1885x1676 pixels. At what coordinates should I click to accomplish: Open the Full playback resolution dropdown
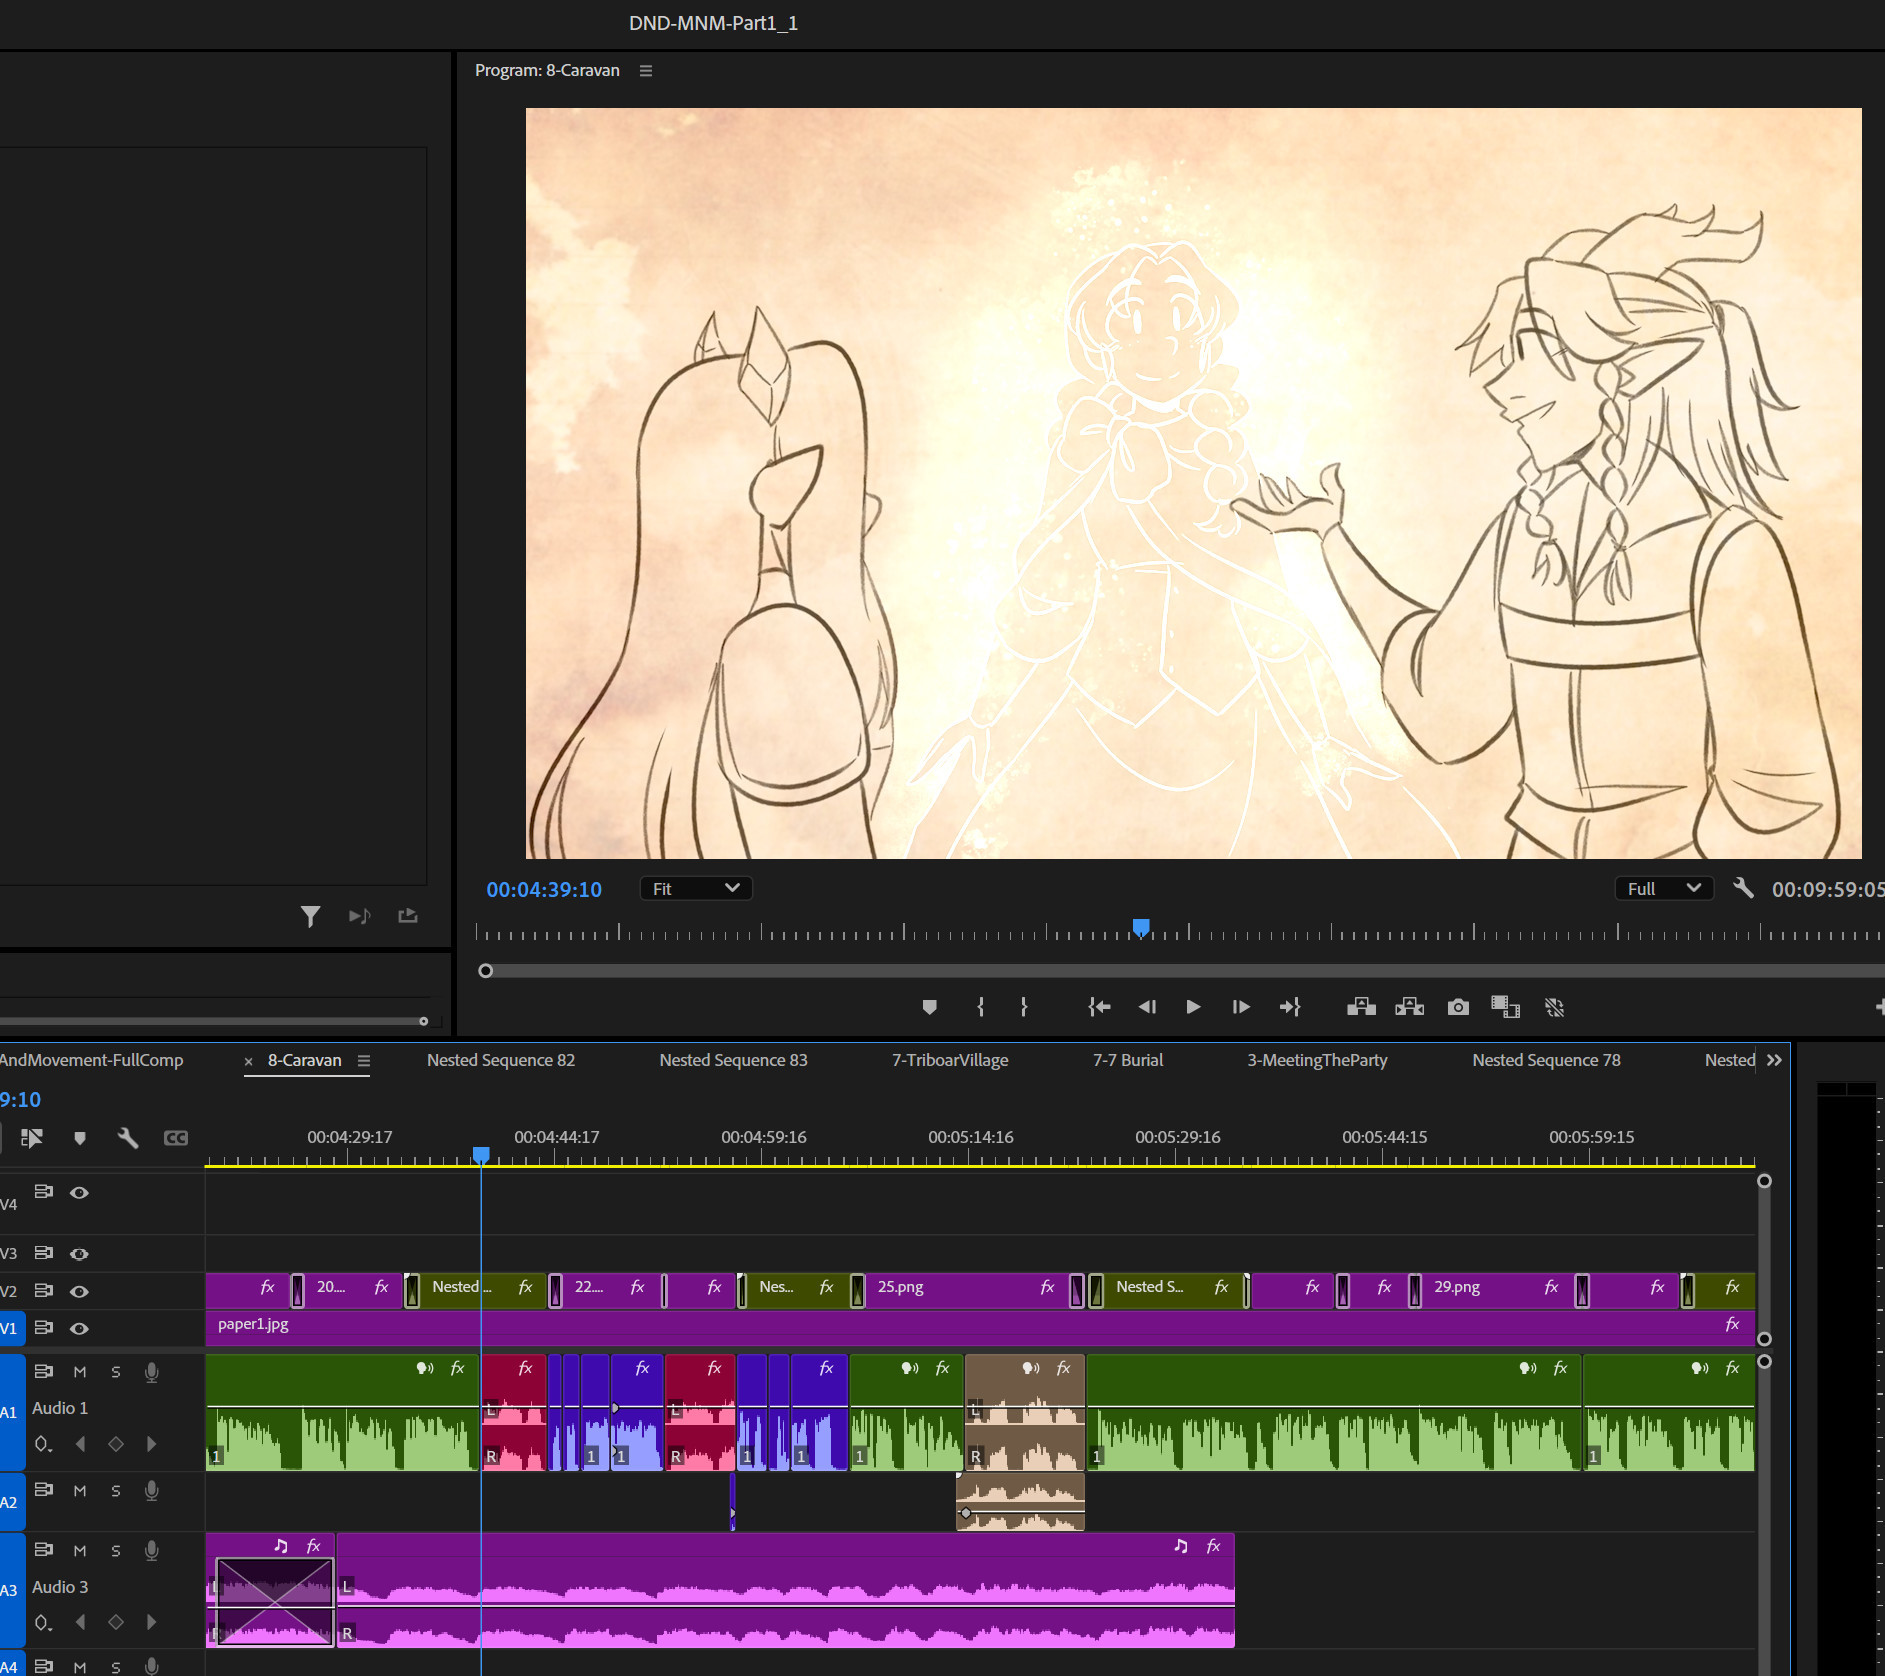click(1664, 888)
